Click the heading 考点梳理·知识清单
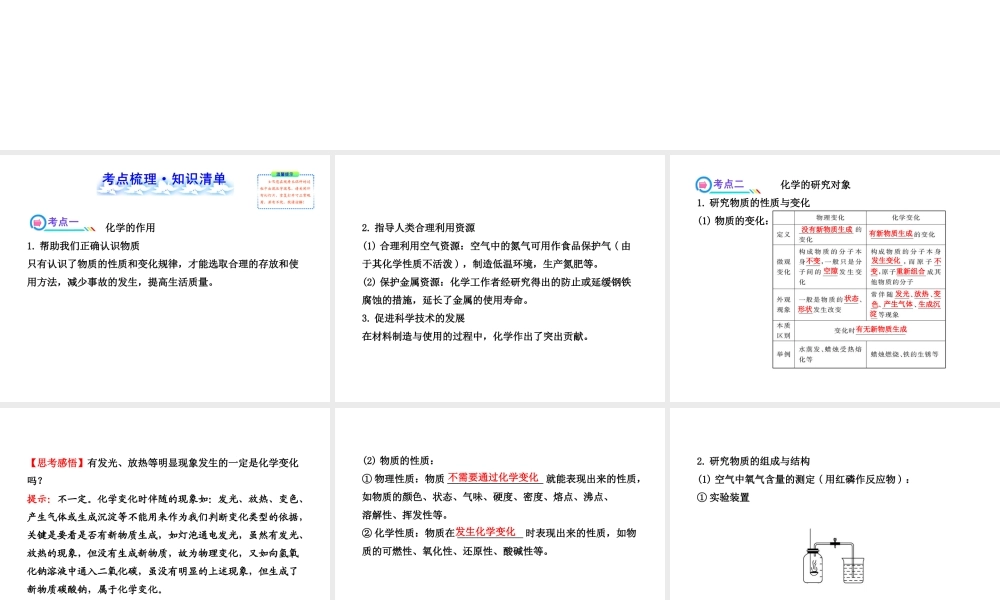This screenshot has height=600, width=1000. 165,179
